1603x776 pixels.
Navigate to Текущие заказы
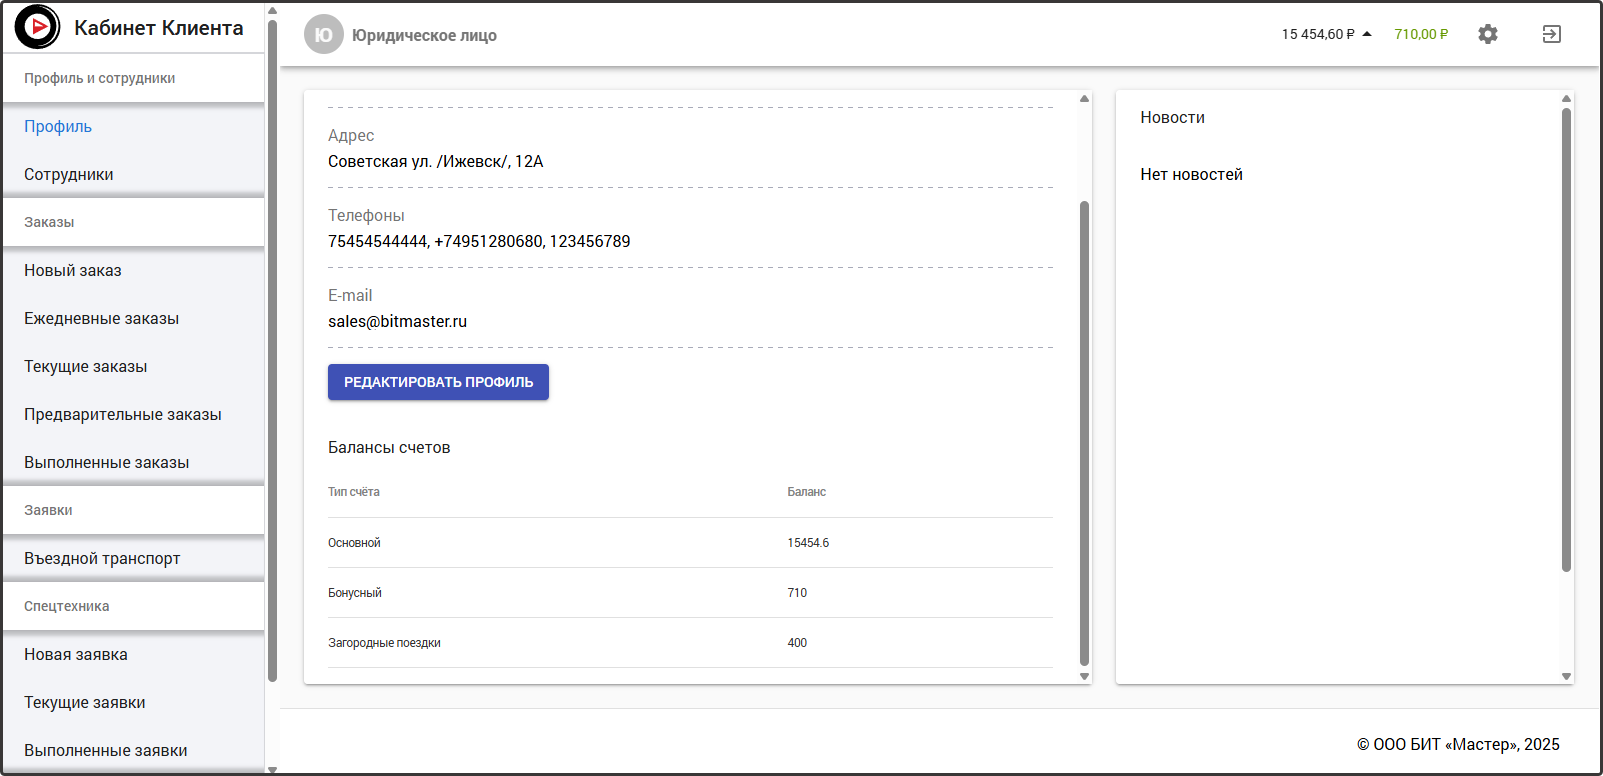[x=86, y=366]
